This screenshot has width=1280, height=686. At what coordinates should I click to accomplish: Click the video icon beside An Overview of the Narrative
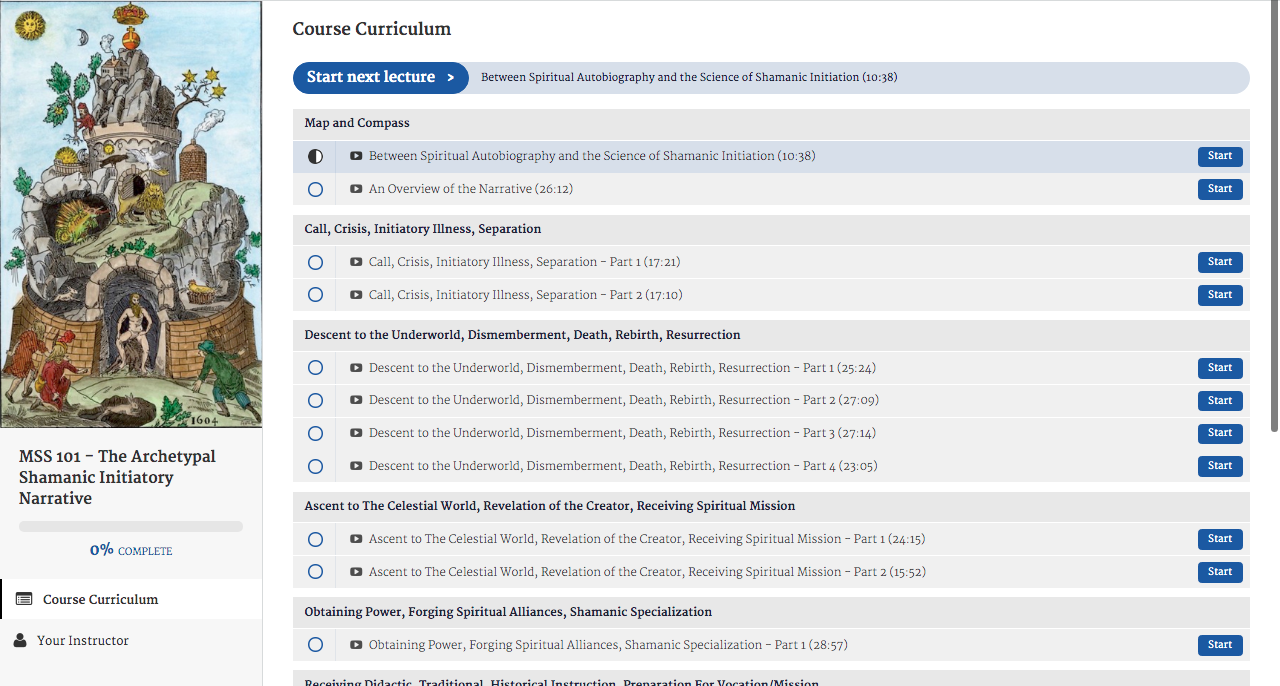356,189
